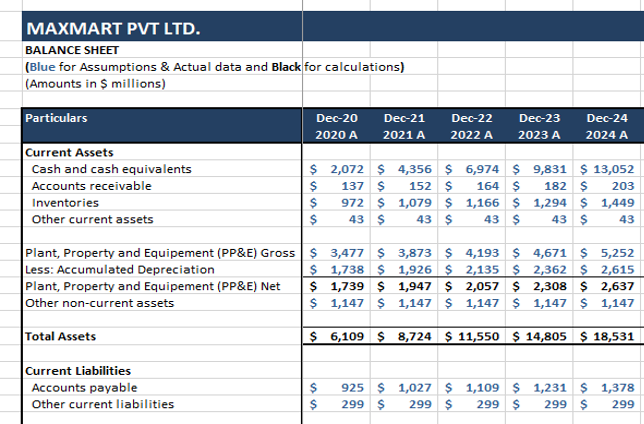Select the Dec-23 column header
The height and width of the screenshot is (424, 644).
(539, 118)
